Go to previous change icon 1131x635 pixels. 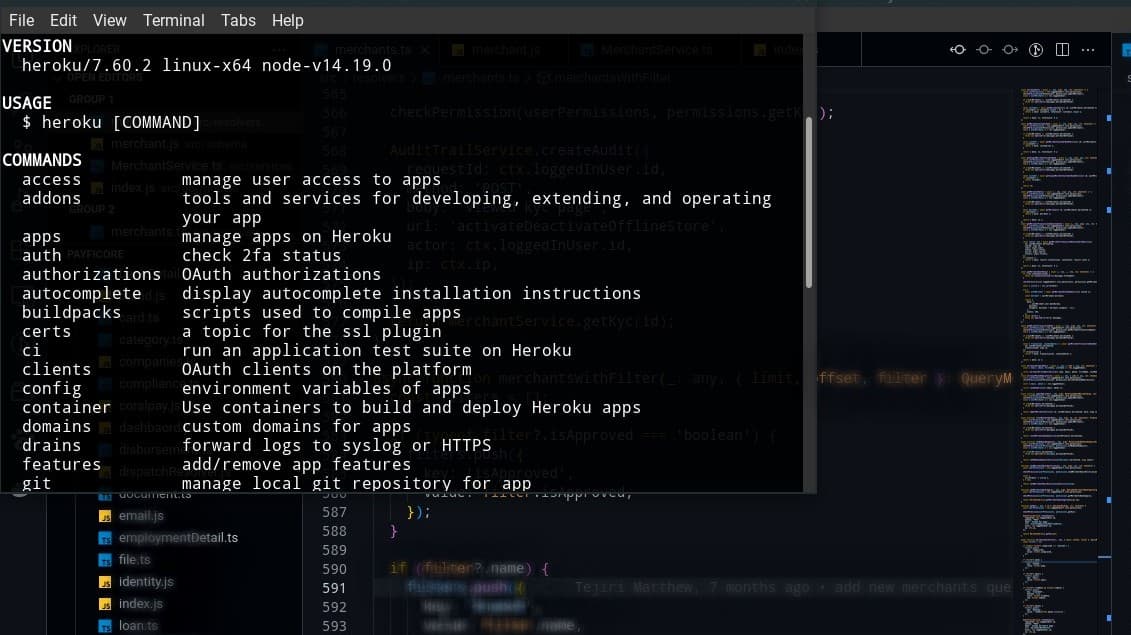958,50
